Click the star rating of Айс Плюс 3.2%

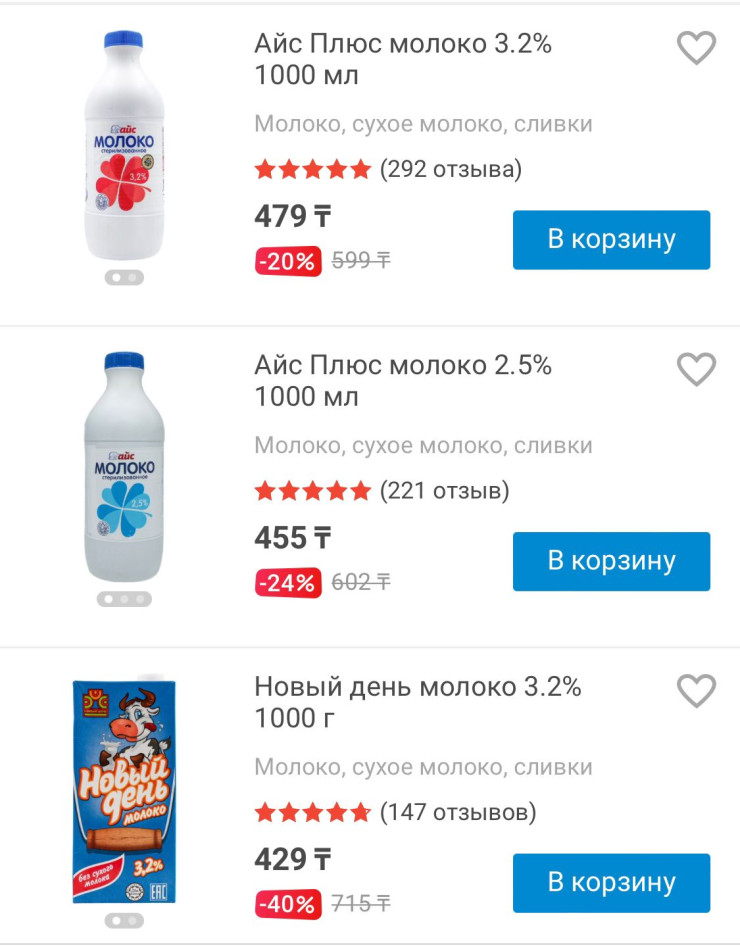click(x=312, y=169)
